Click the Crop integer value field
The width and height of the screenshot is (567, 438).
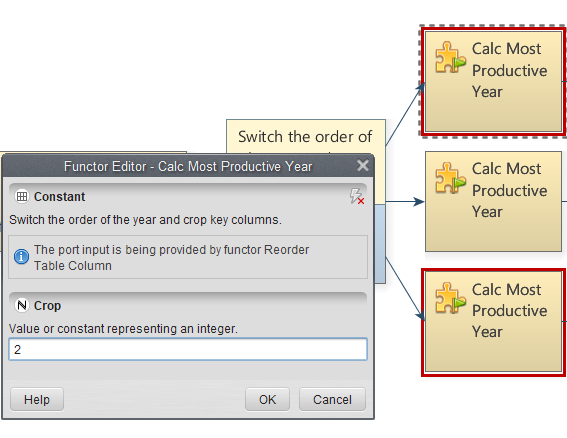click(188, 349)
